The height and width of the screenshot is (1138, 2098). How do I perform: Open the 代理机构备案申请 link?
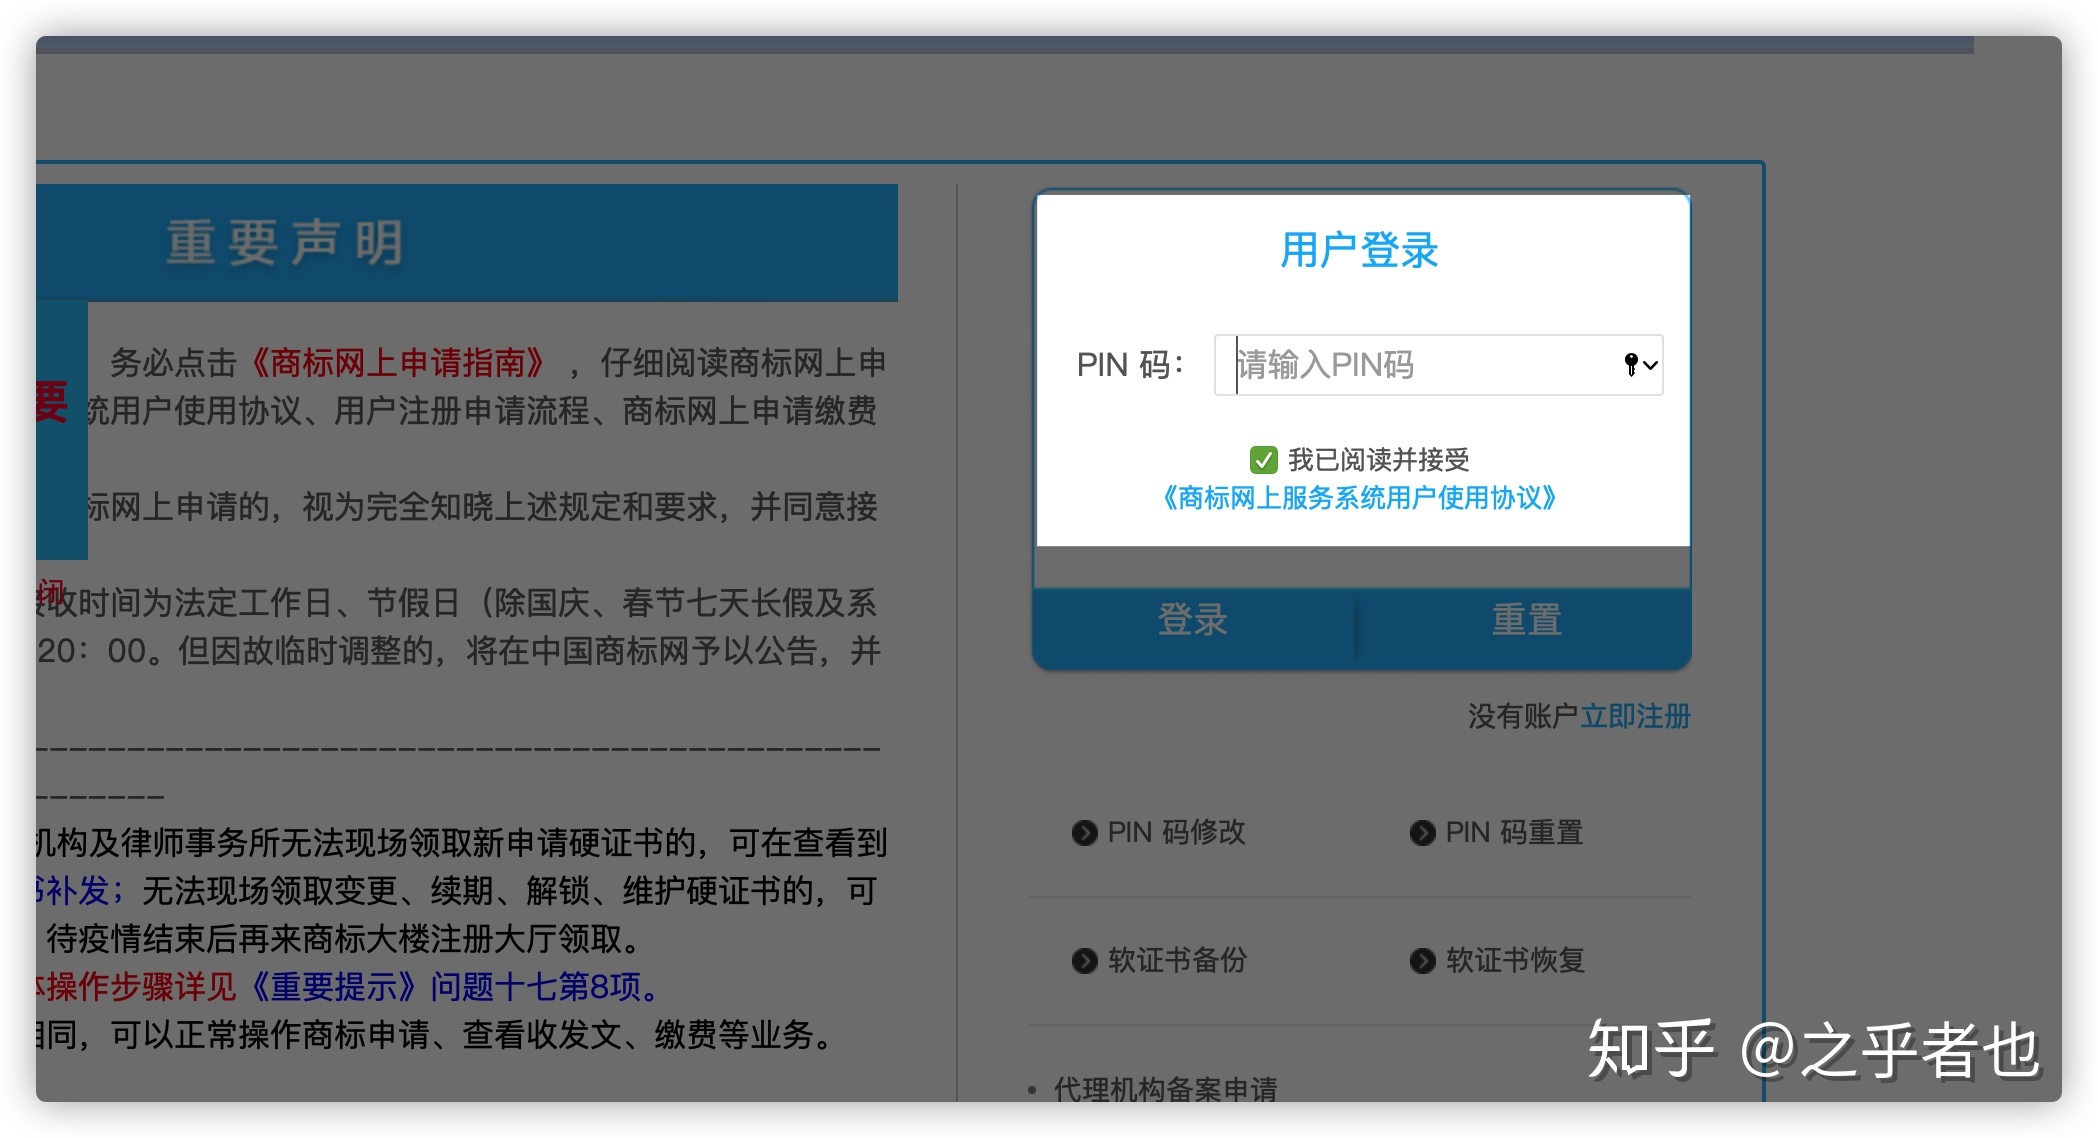click(1165, 1088)
